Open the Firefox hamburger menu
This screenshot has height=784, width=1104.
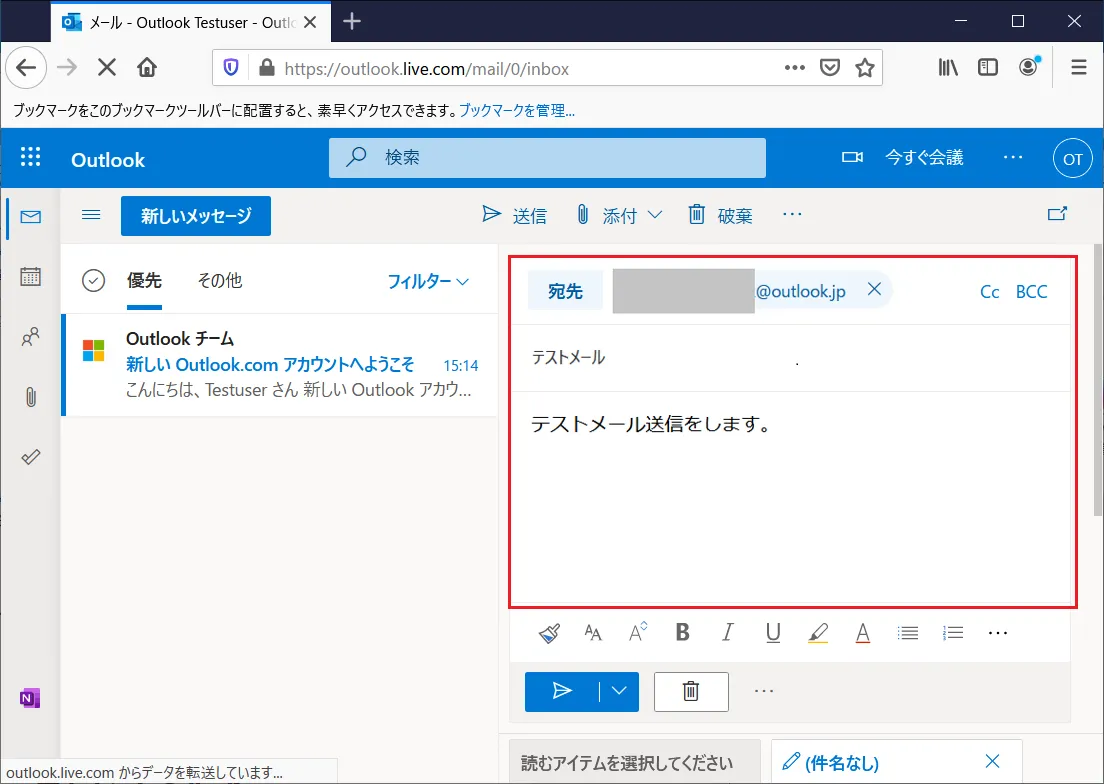[1078, 68]
